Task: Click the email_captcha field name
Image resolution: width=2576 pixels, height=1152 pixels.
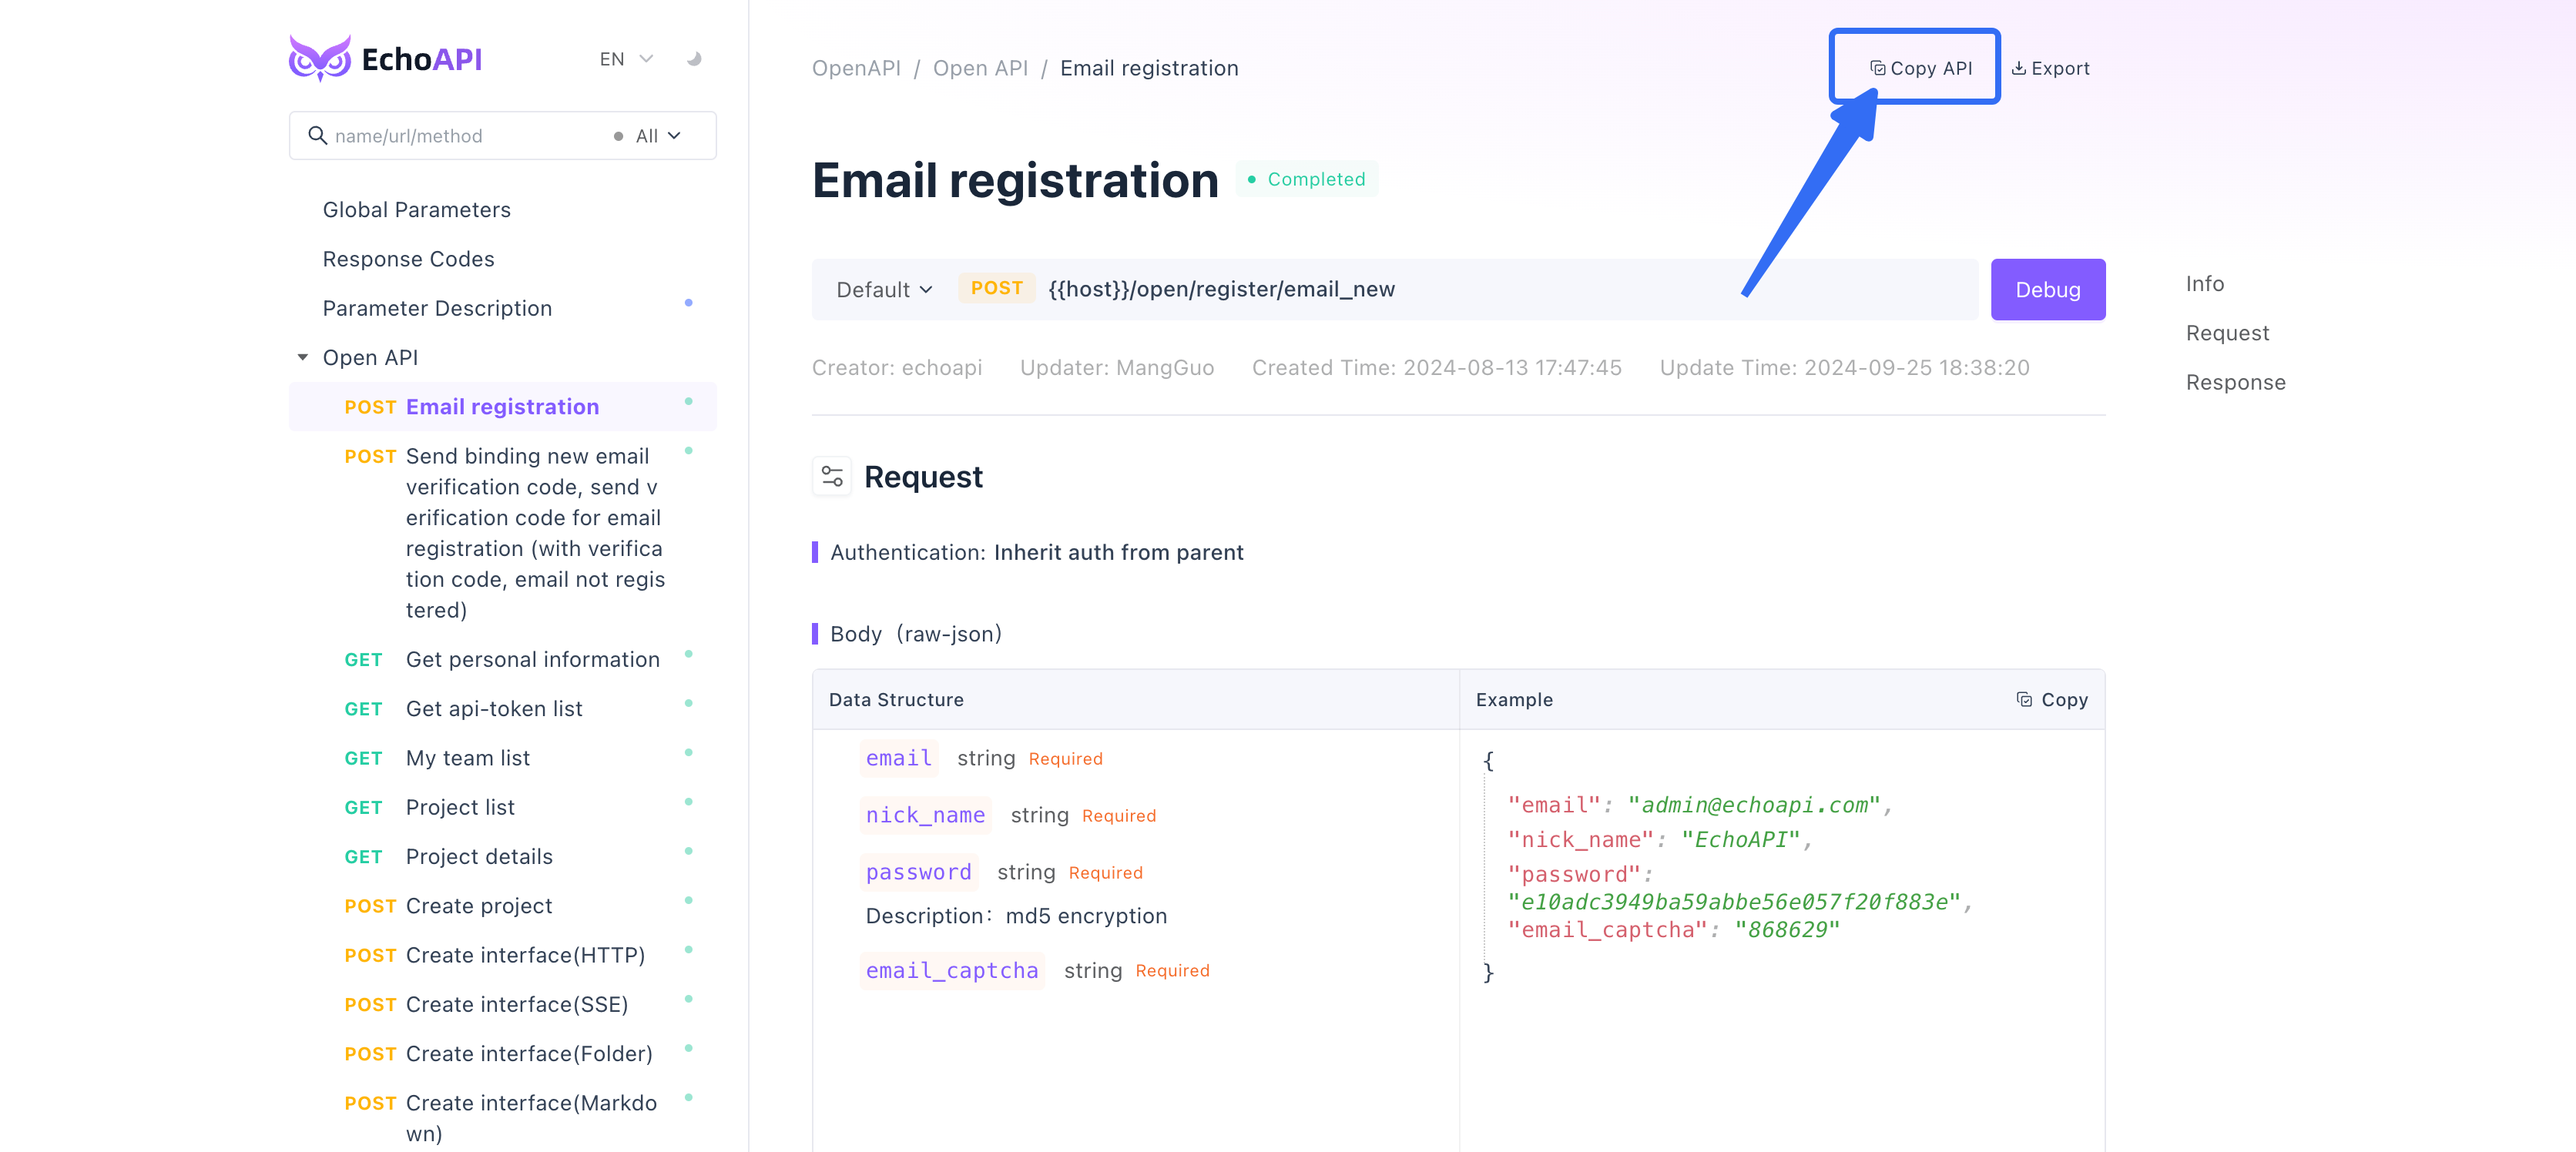Action: tap(952, 970)
